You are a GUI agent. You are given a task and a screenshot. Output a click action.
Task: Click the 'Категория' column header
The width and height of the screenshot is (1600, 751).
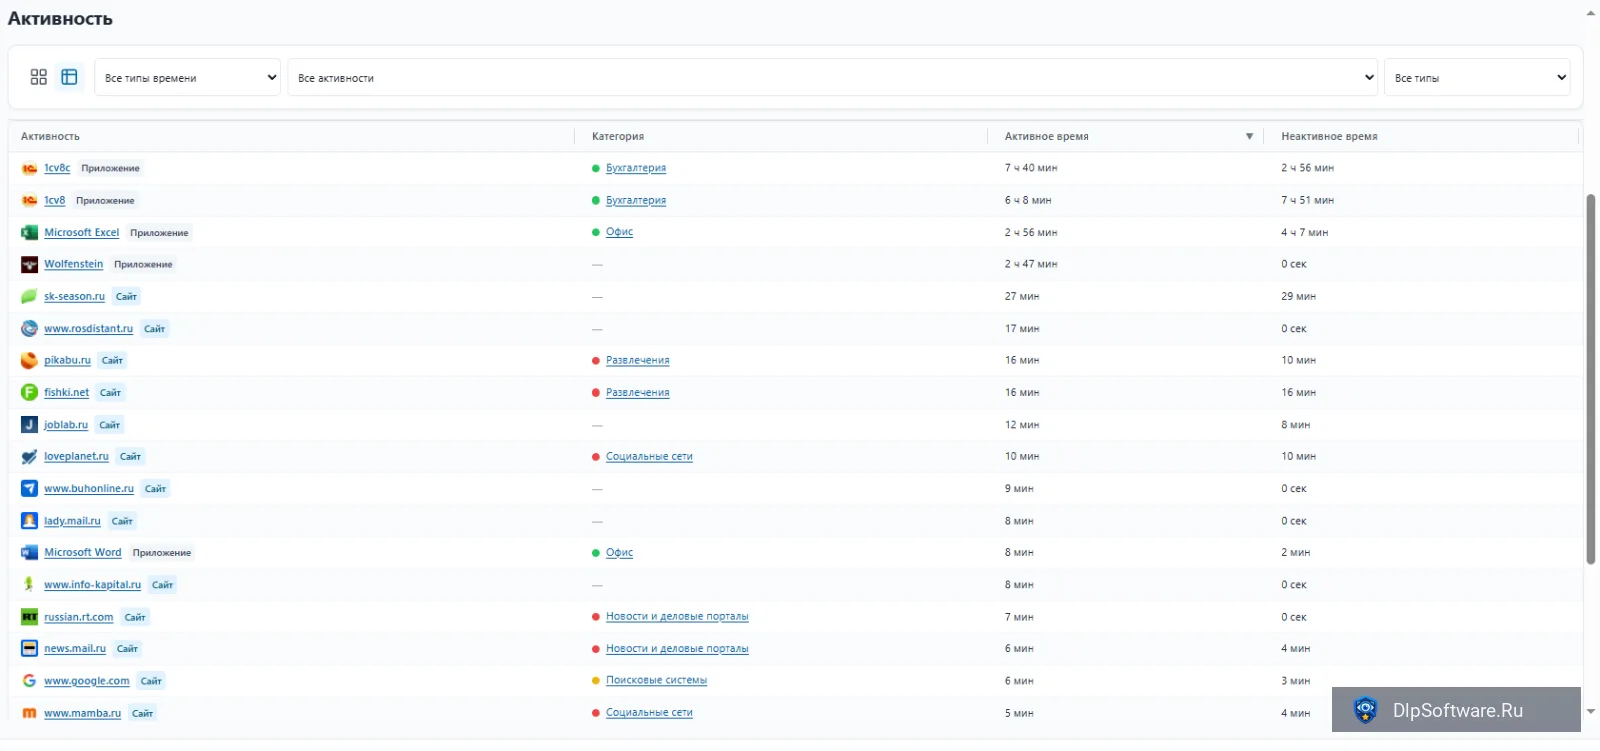pos(618,136)
